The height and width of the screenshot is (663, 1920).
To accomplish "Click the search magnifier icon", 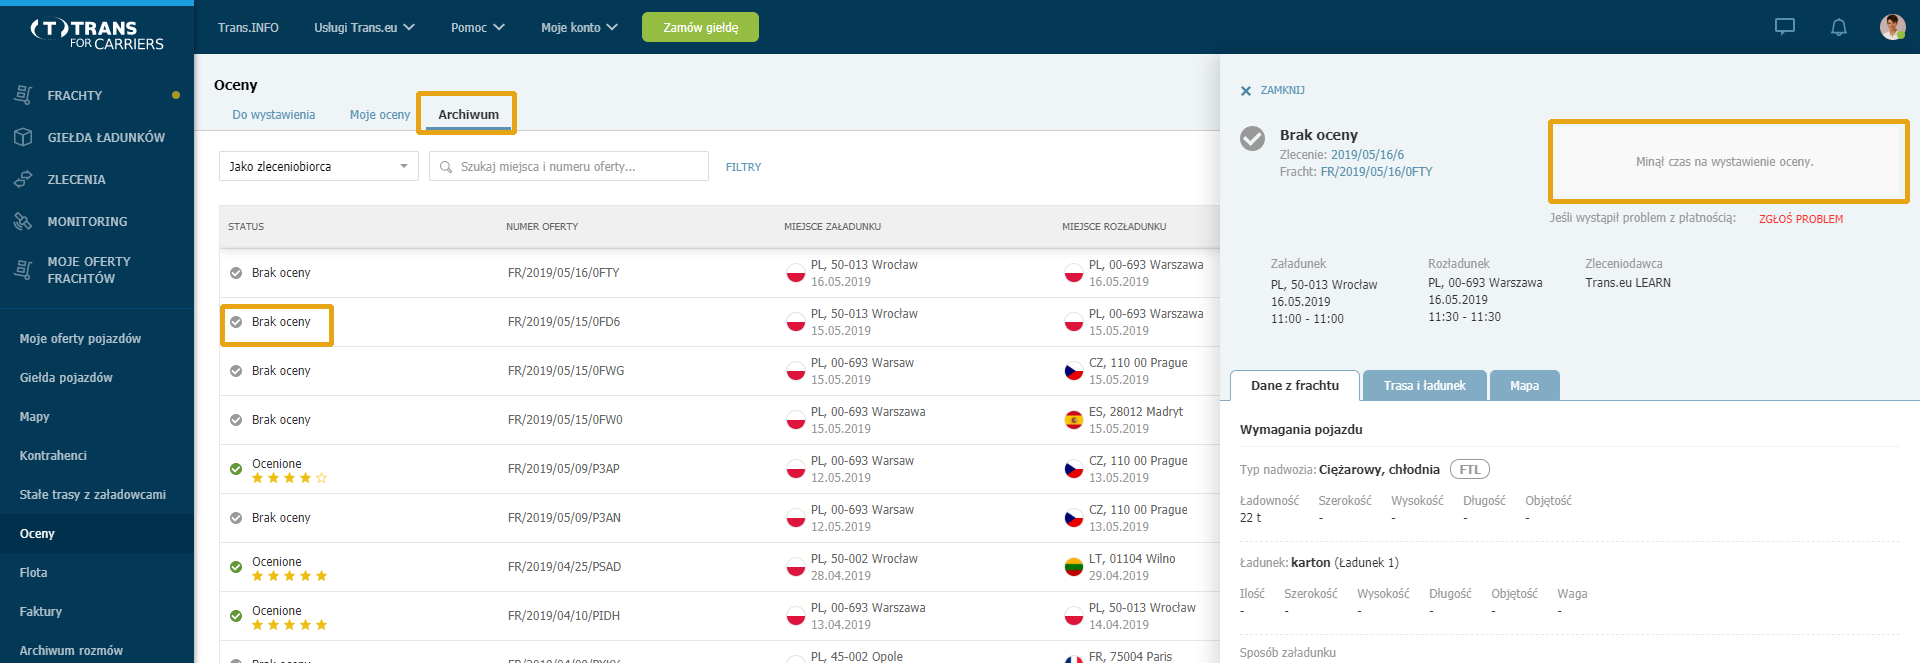I will (446, 167).
